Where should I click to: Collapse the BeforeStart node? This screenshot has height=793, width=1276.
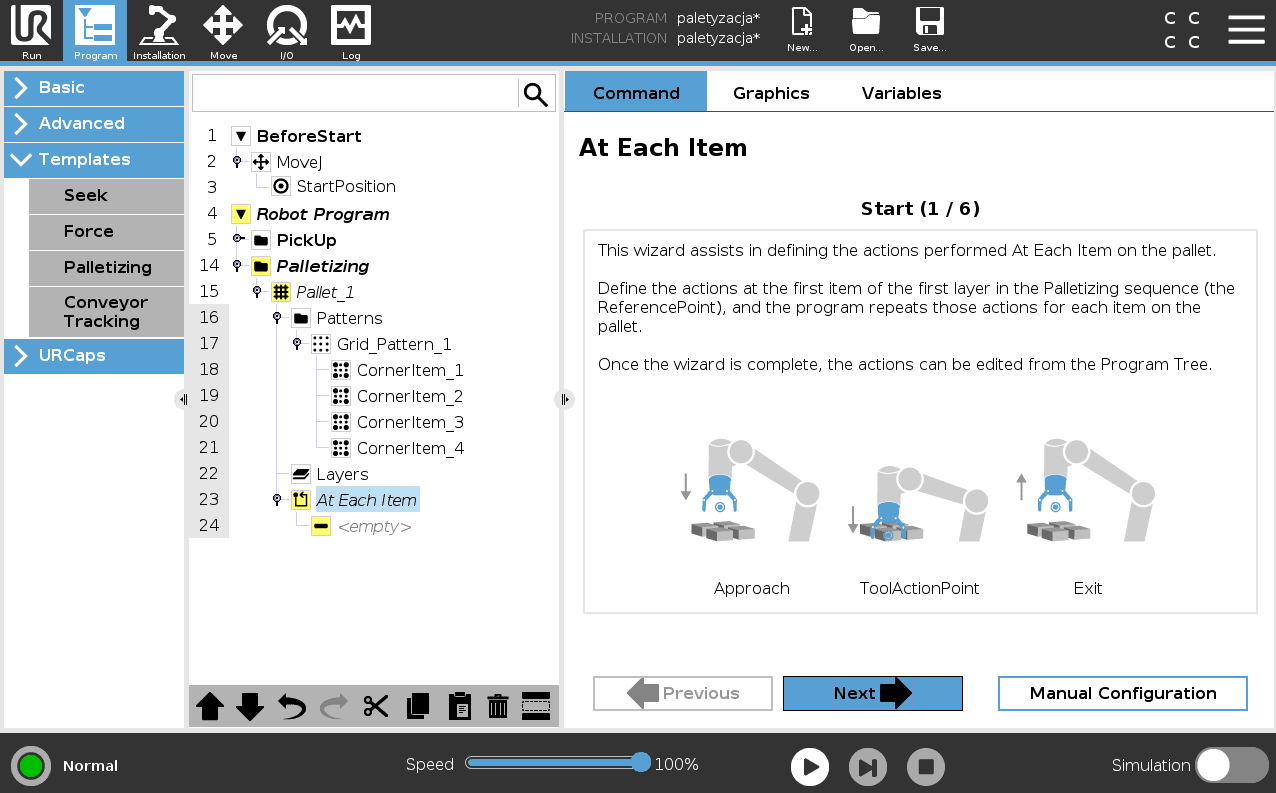(x=240, y=136)
